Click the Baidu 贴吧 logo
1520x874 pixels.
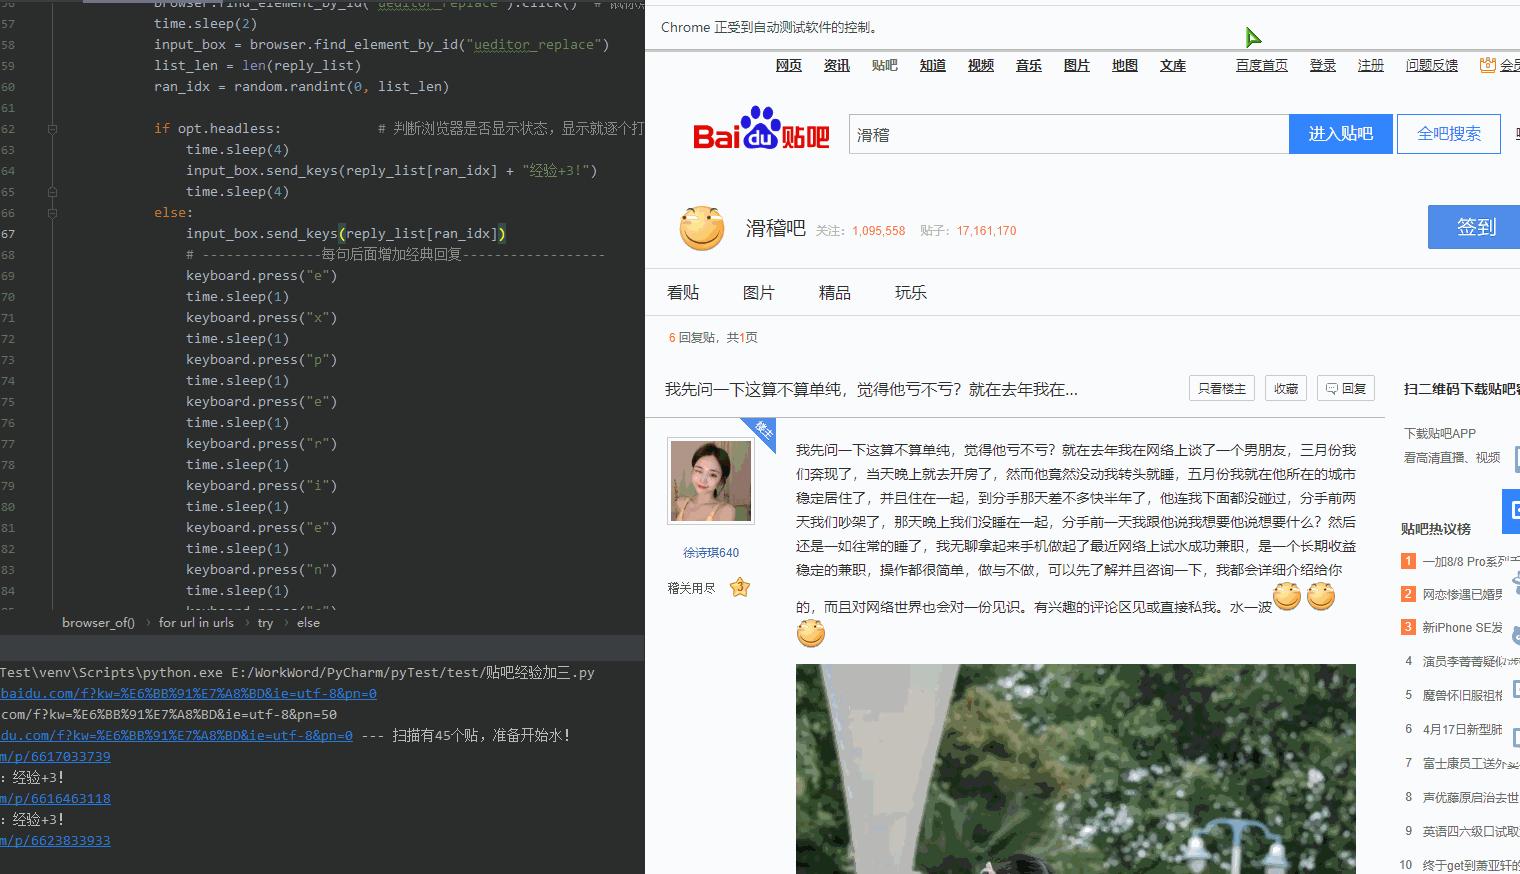click(x=759, y=133)
